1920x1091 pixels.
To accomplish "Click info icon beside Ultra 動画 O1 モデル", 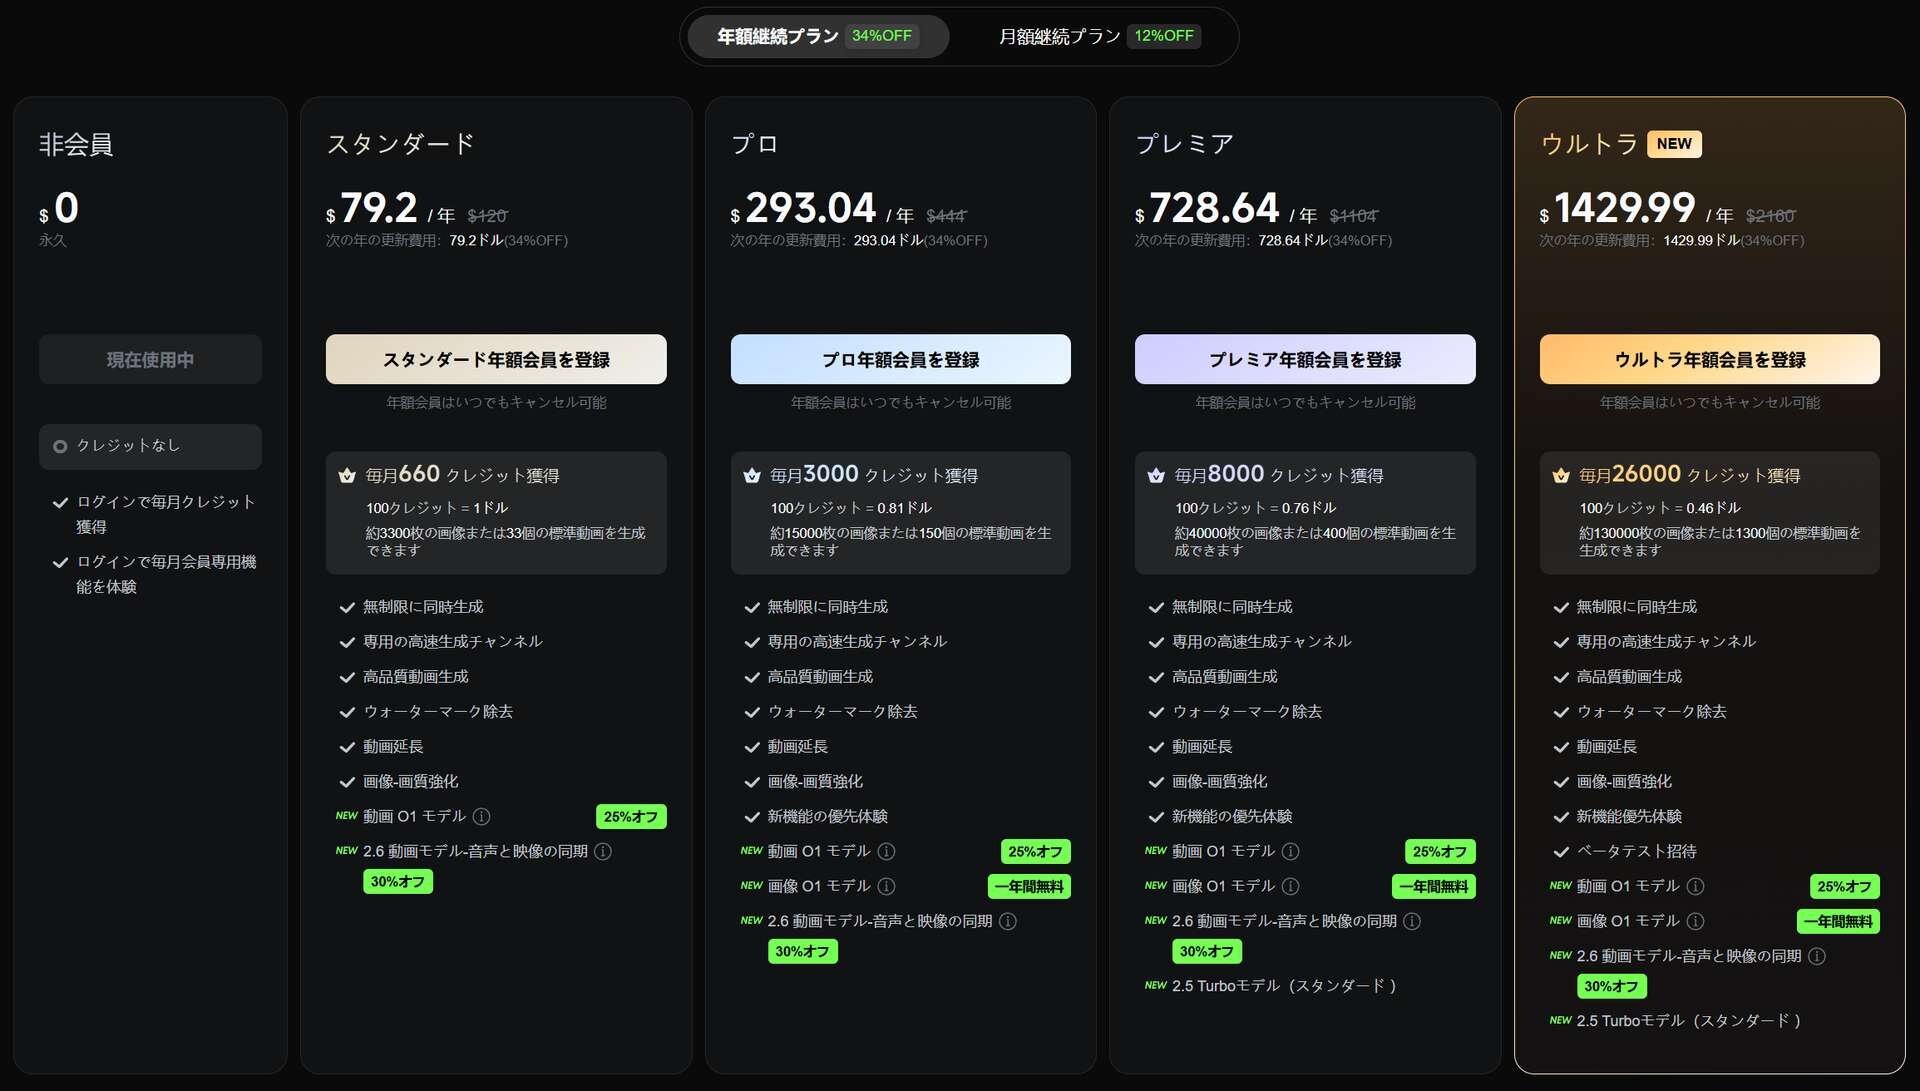I will (x=1695, y=887).
